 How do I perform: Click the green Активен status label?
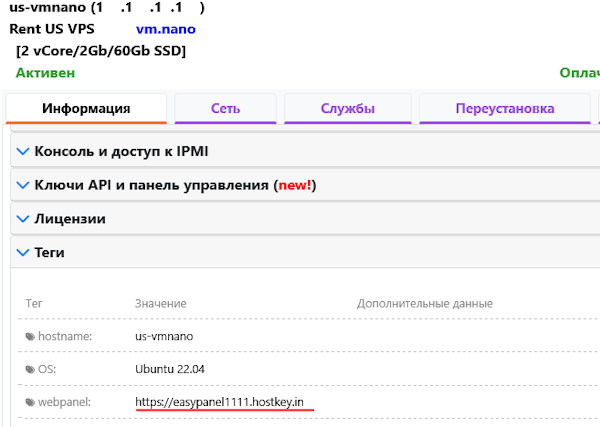pyautogui.click(x=45, y=72)
